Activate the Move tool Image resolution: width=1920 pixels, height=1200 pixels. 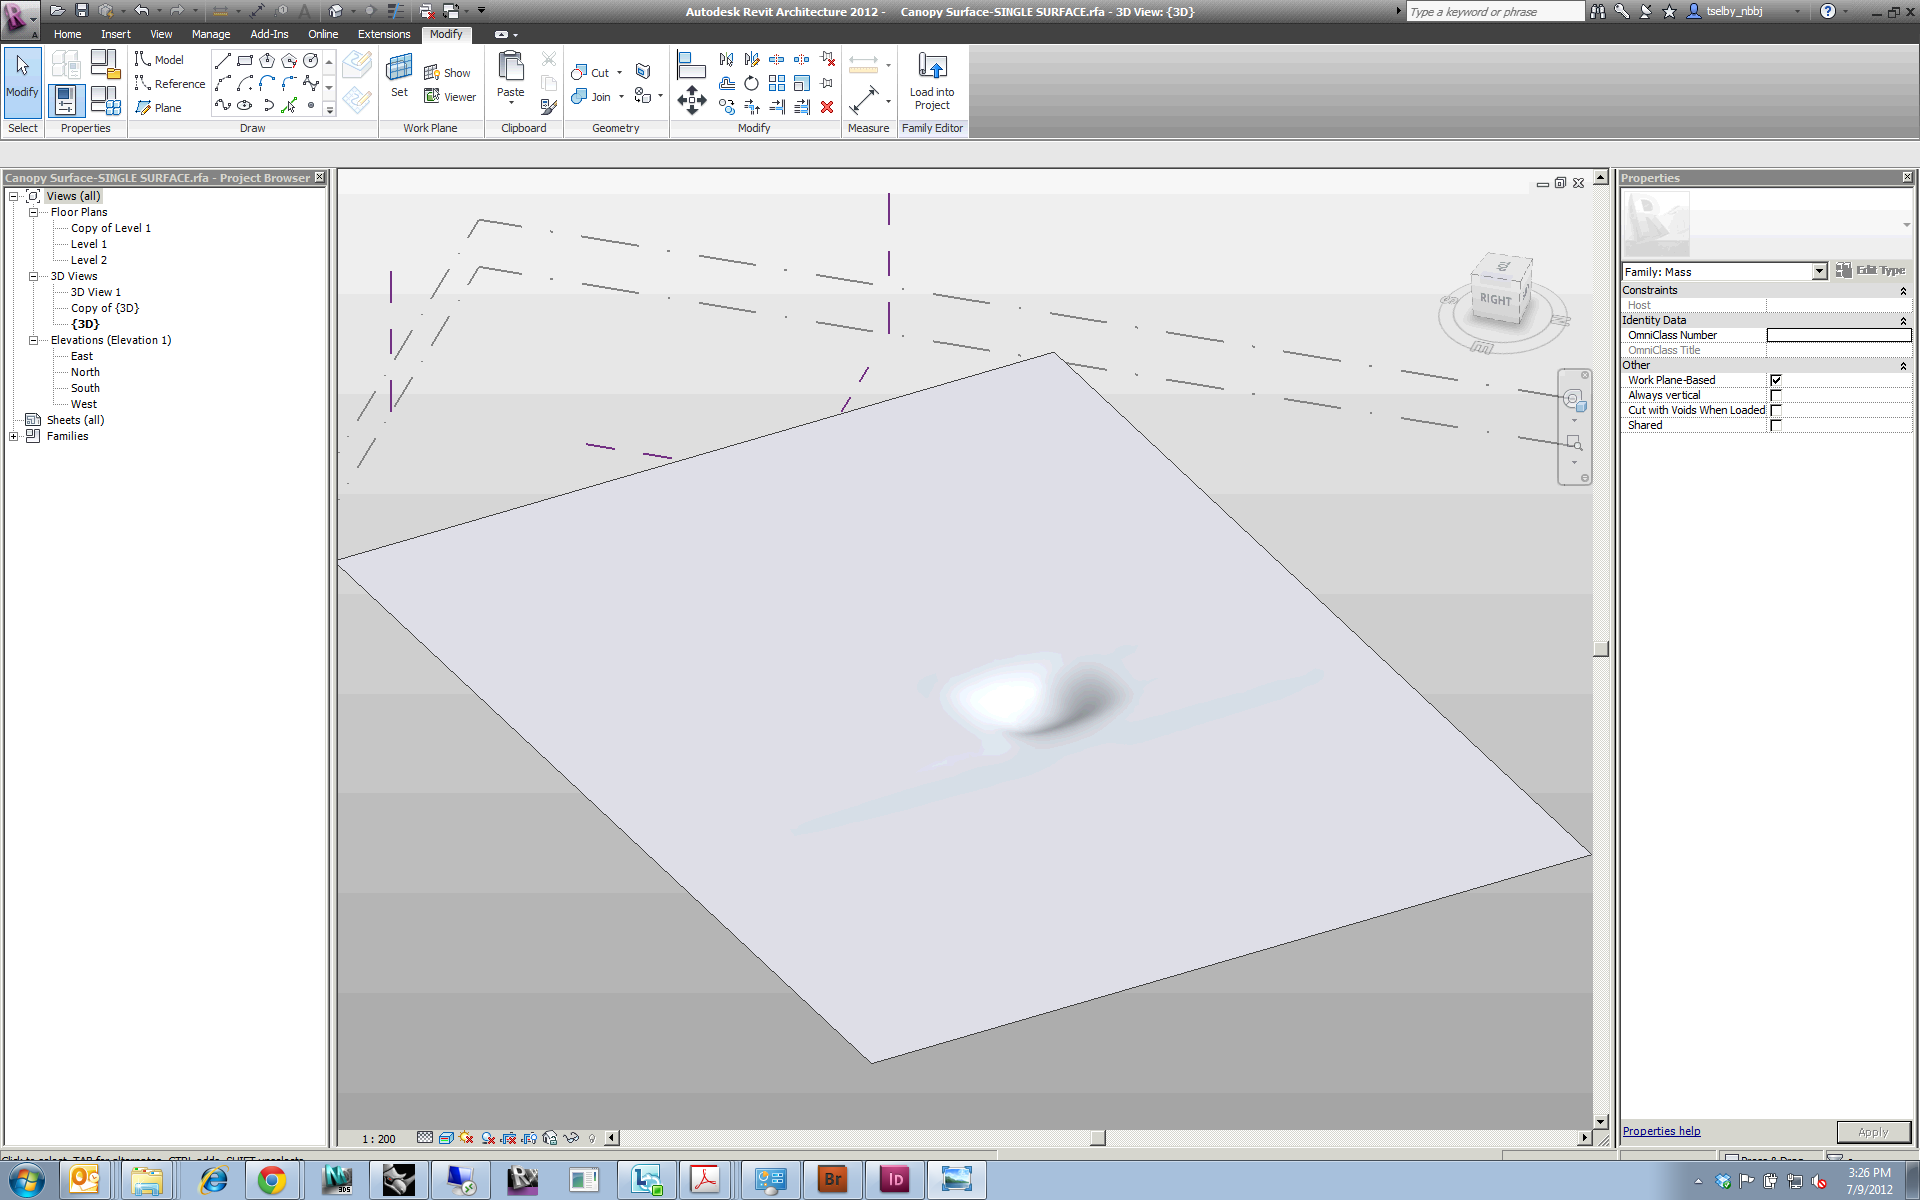[692, 100]
